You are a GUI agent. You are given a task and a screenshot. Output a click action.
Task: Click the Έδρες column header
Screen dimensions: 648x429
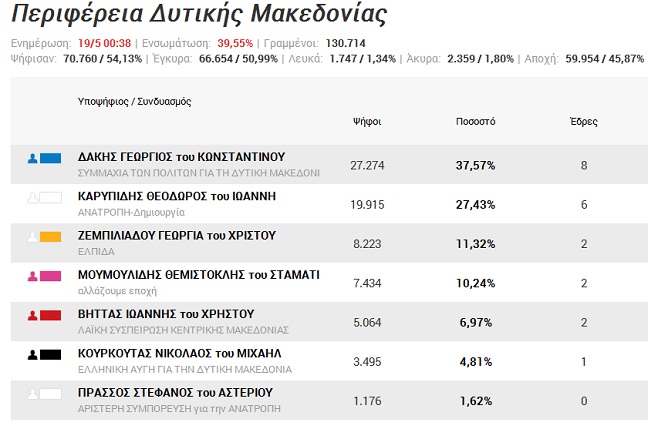pyautogui.click(x=583, y=121)
